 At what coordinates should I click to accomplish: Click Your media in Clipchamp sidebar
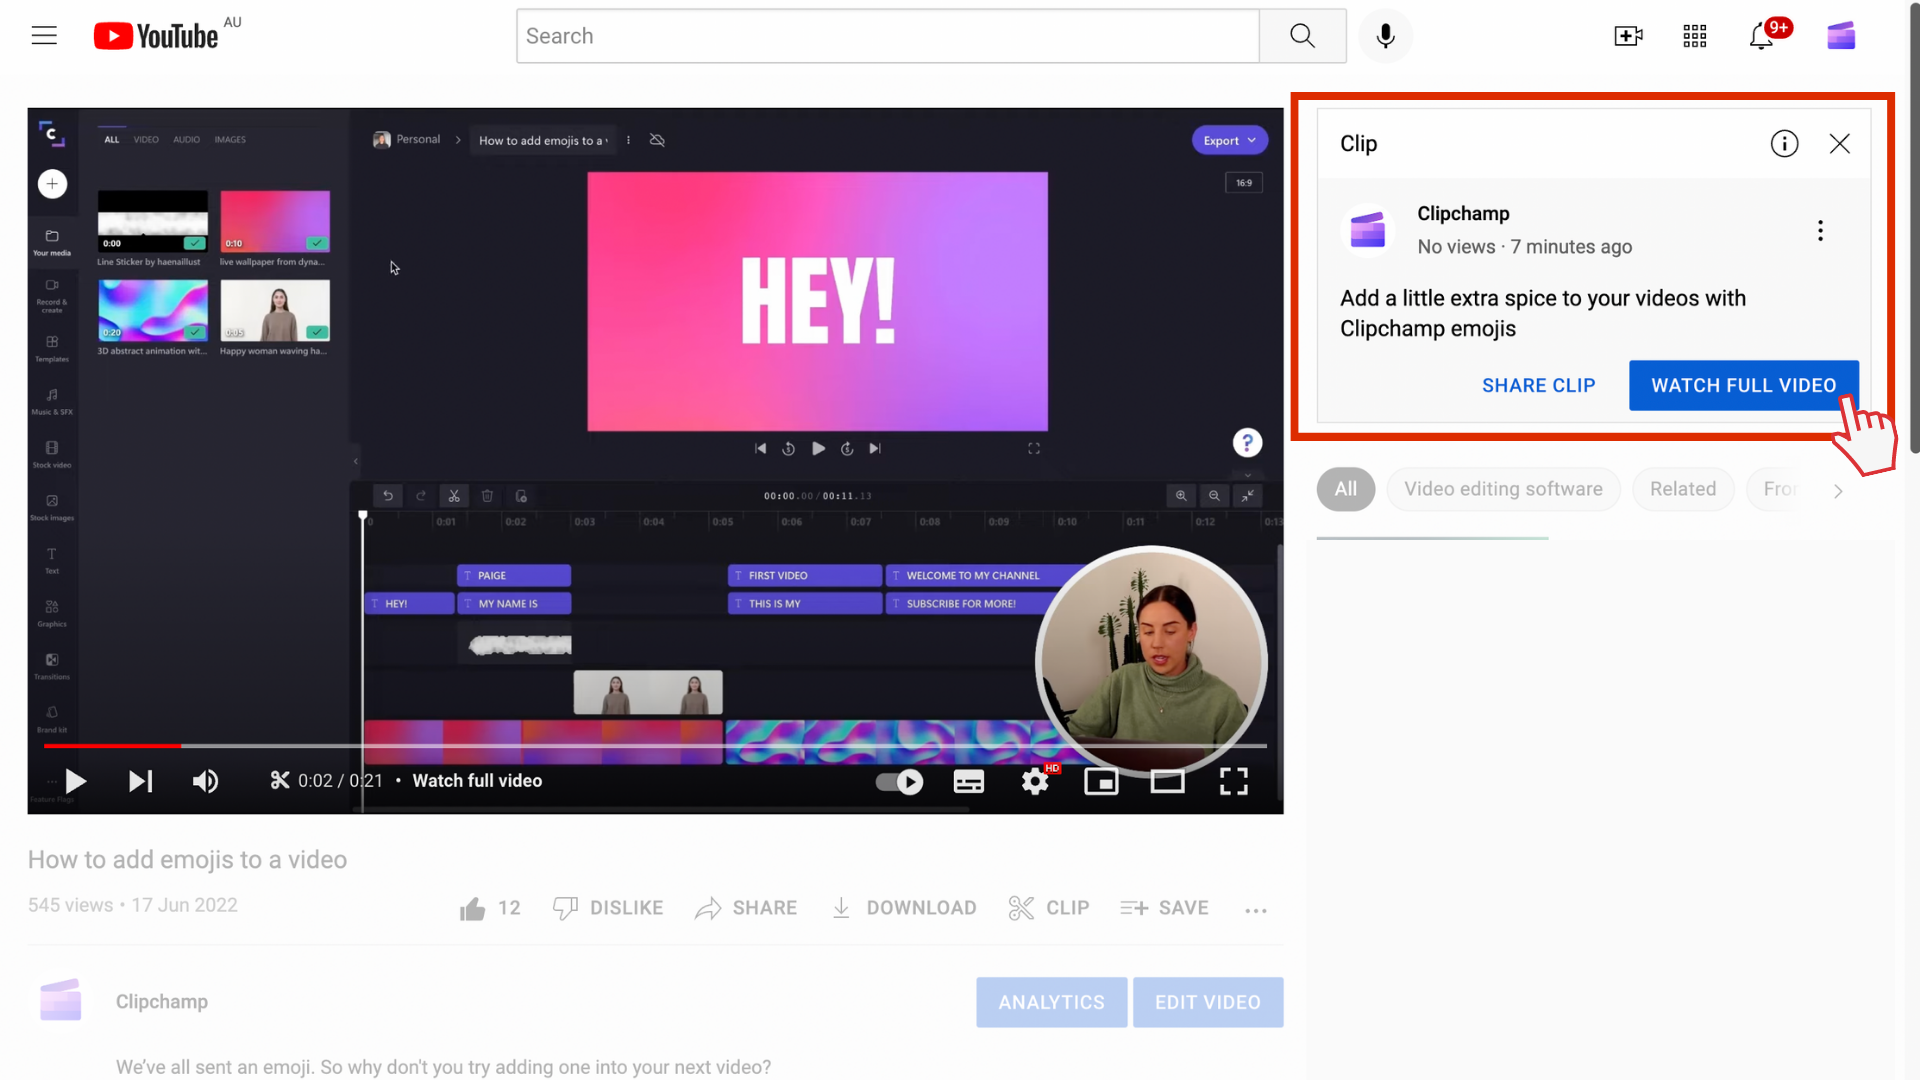(52, 242)
